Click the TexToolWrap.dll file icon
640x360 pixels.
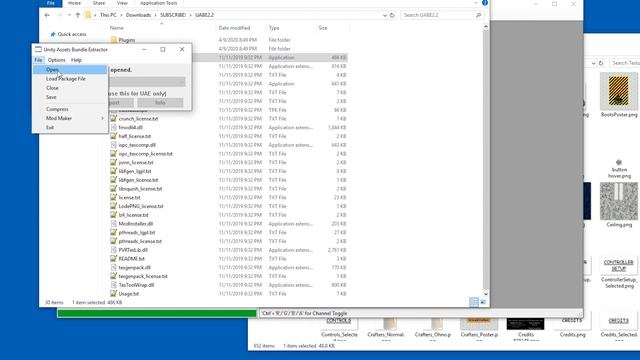coord(113,285)
